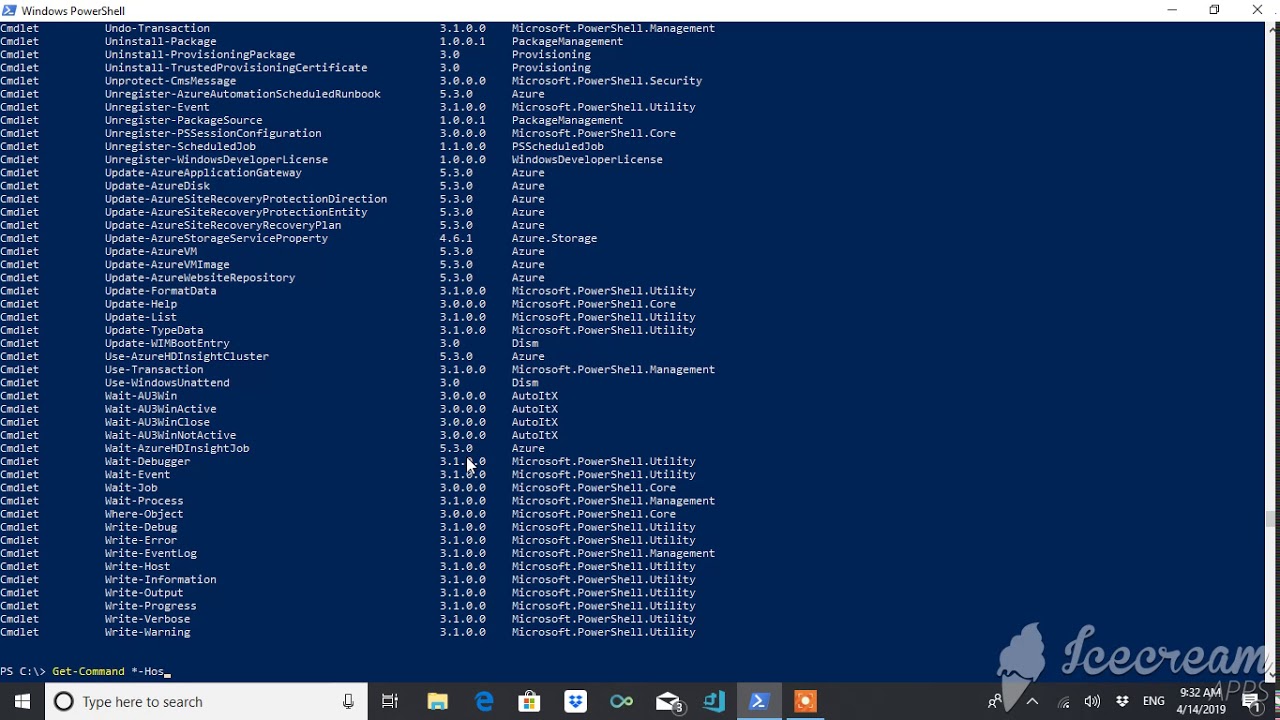
Task: Open the orange screen recorder taskbar icon
Action: (805, 702)
